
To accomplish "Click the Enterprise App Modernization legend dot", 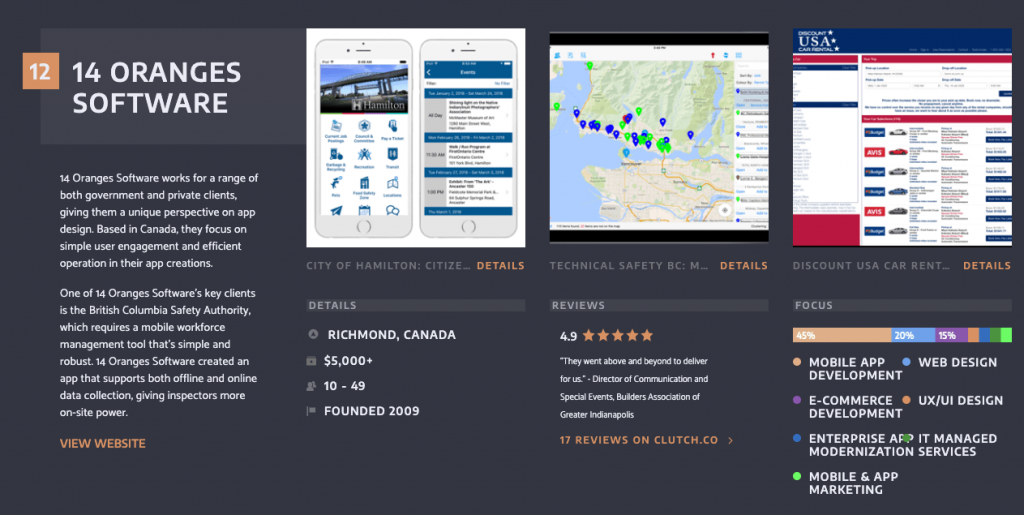I will (797, 439).
